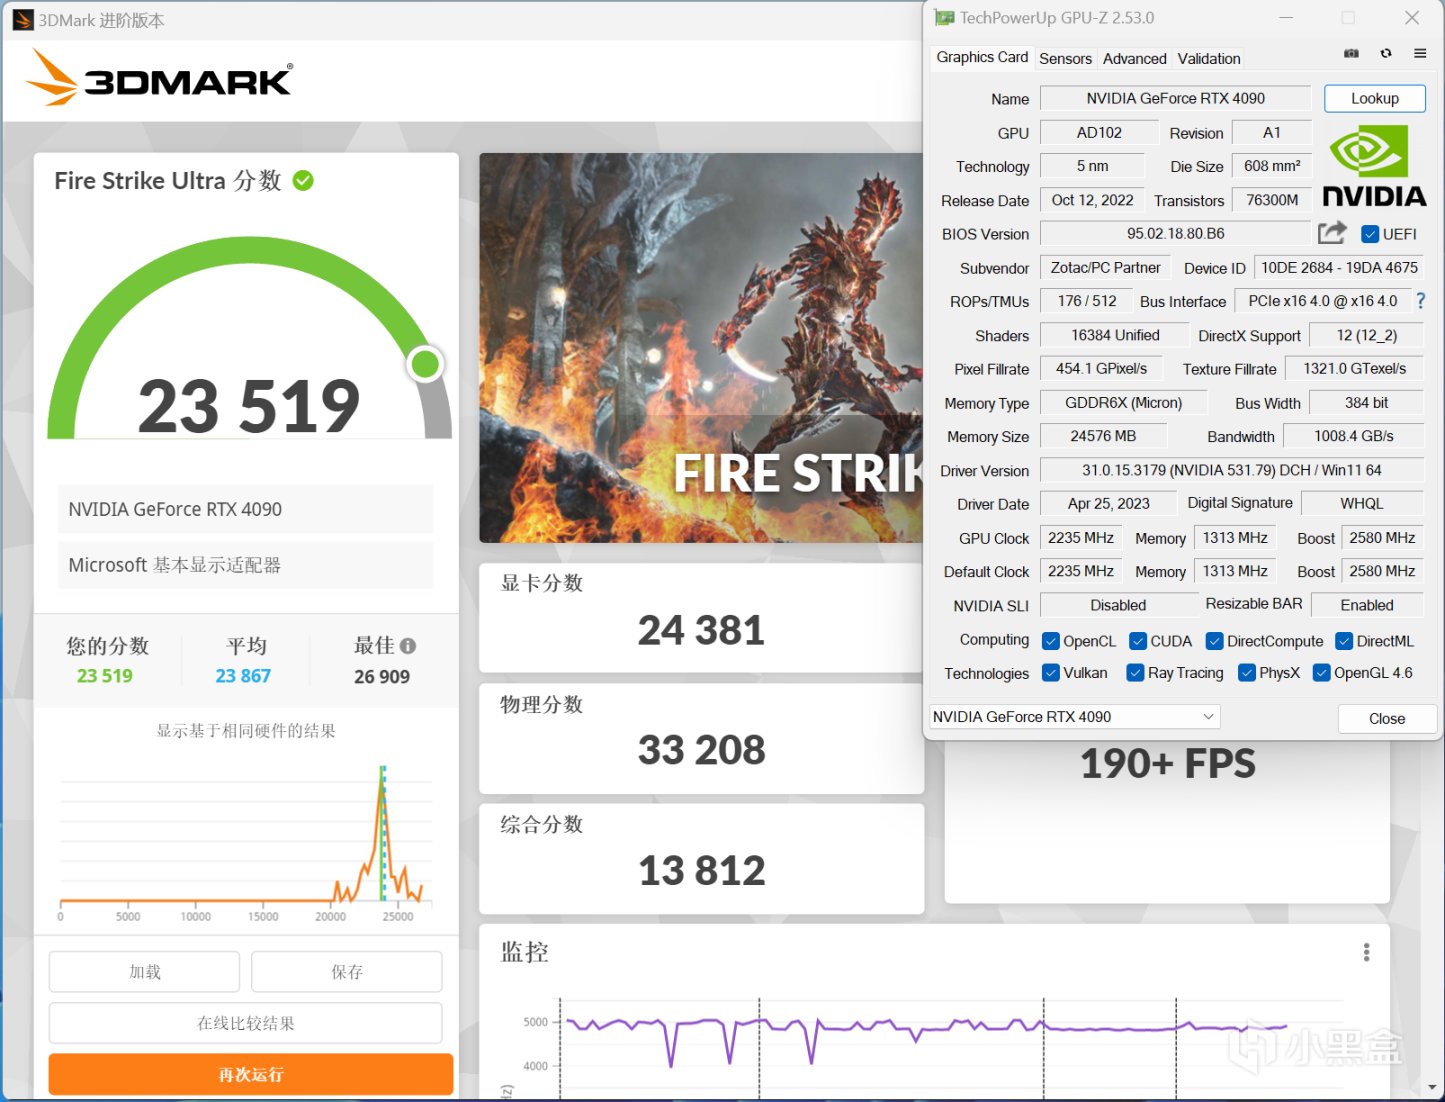1445x1102 pixels.
Task: Click the Release Date value Oct 12, 2022
Action: [1092, 200]
